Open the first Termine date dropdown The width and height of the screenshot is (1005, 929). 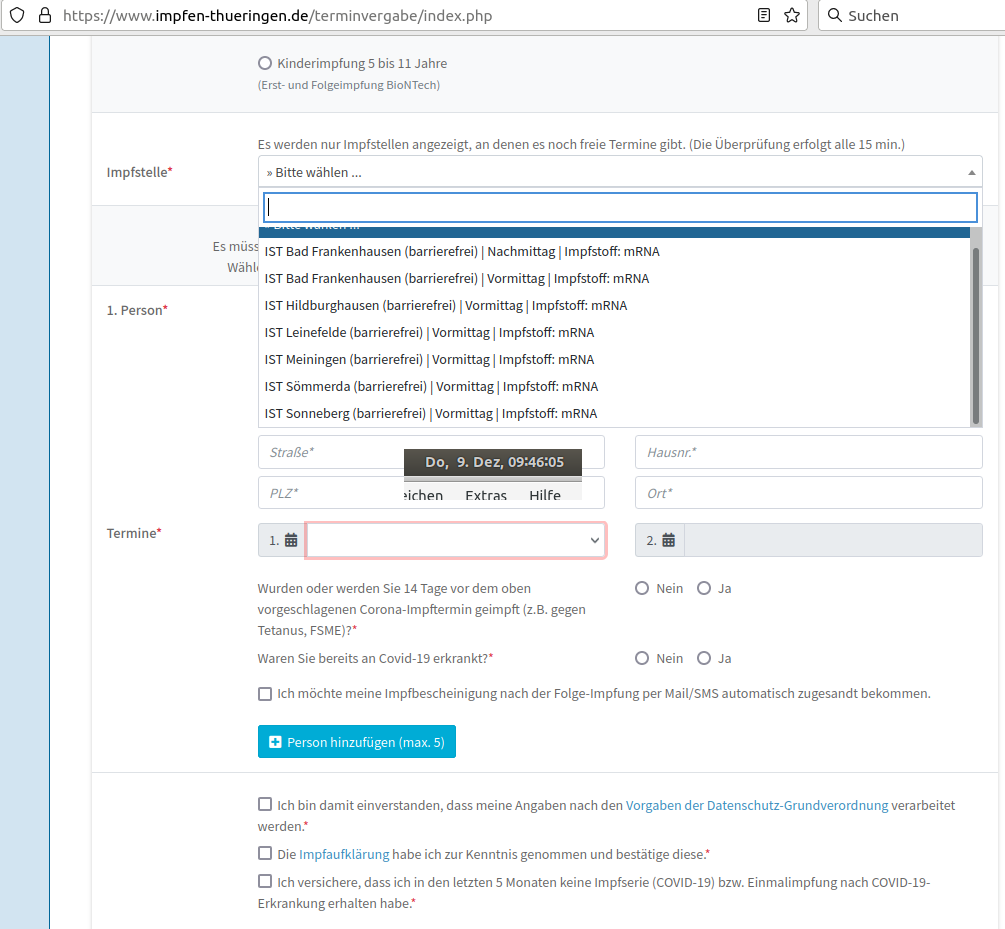click(455, 540)
